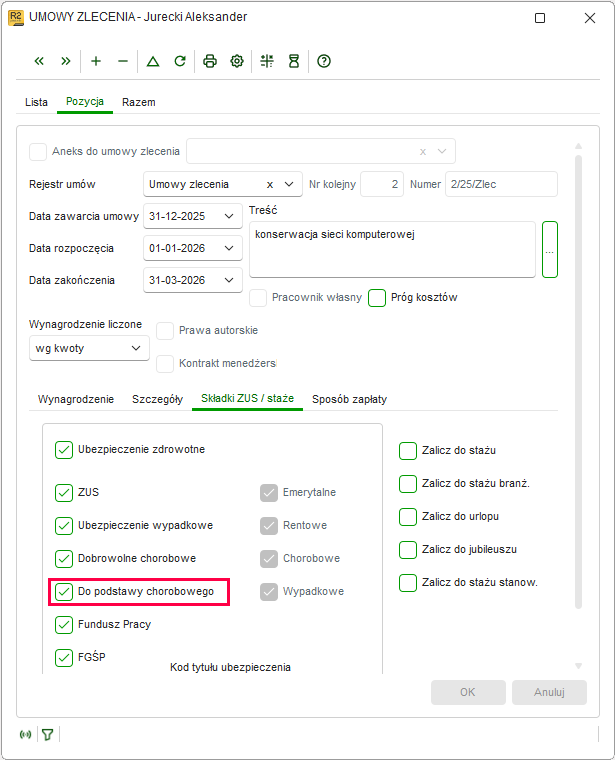Image resolution: width=615 pixels, height=760 pixels.
Task: Toggle the FGŚP checkbox
Action: tap(64, 658)
